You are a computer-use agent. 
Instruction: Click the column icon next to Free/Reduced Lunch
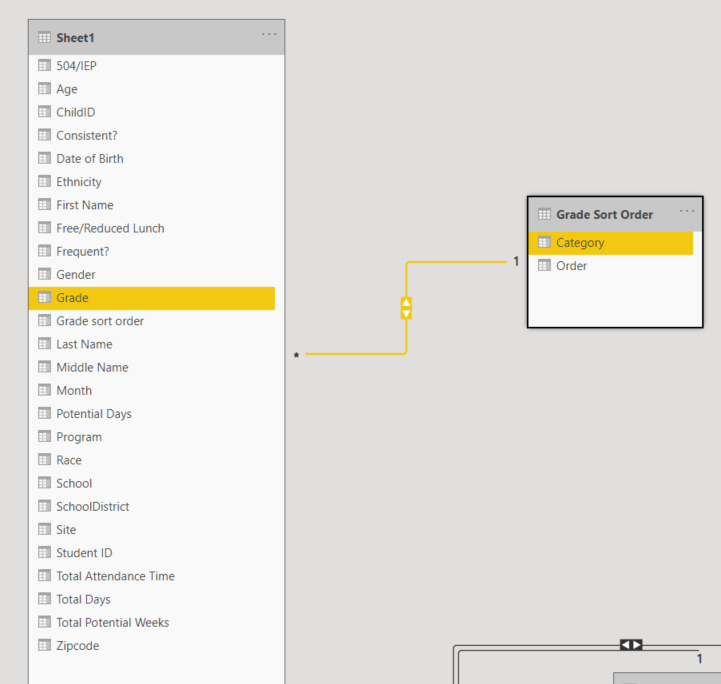(x=44, y=228)
